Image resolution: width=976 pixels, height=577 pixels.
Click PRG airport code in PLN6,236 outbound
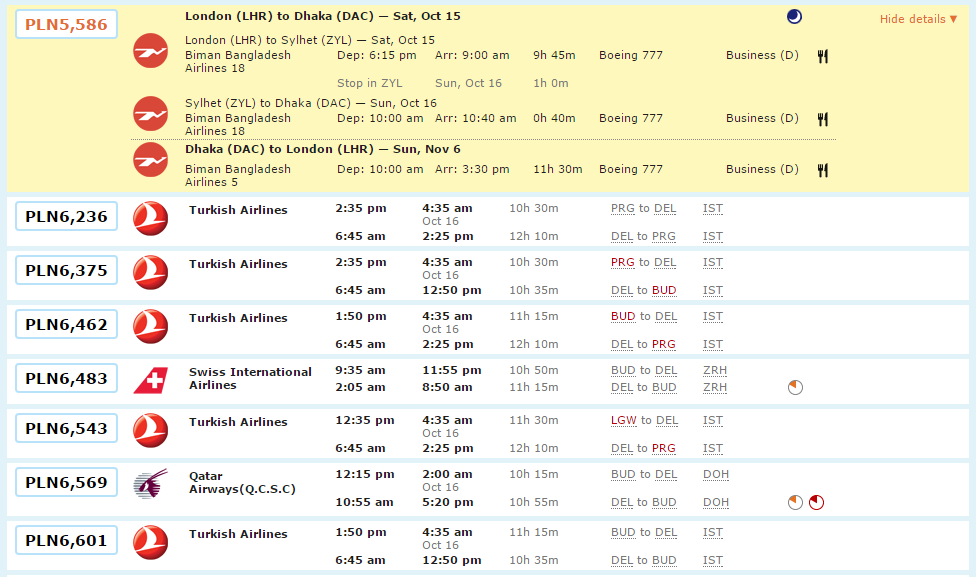coord(622,209)
